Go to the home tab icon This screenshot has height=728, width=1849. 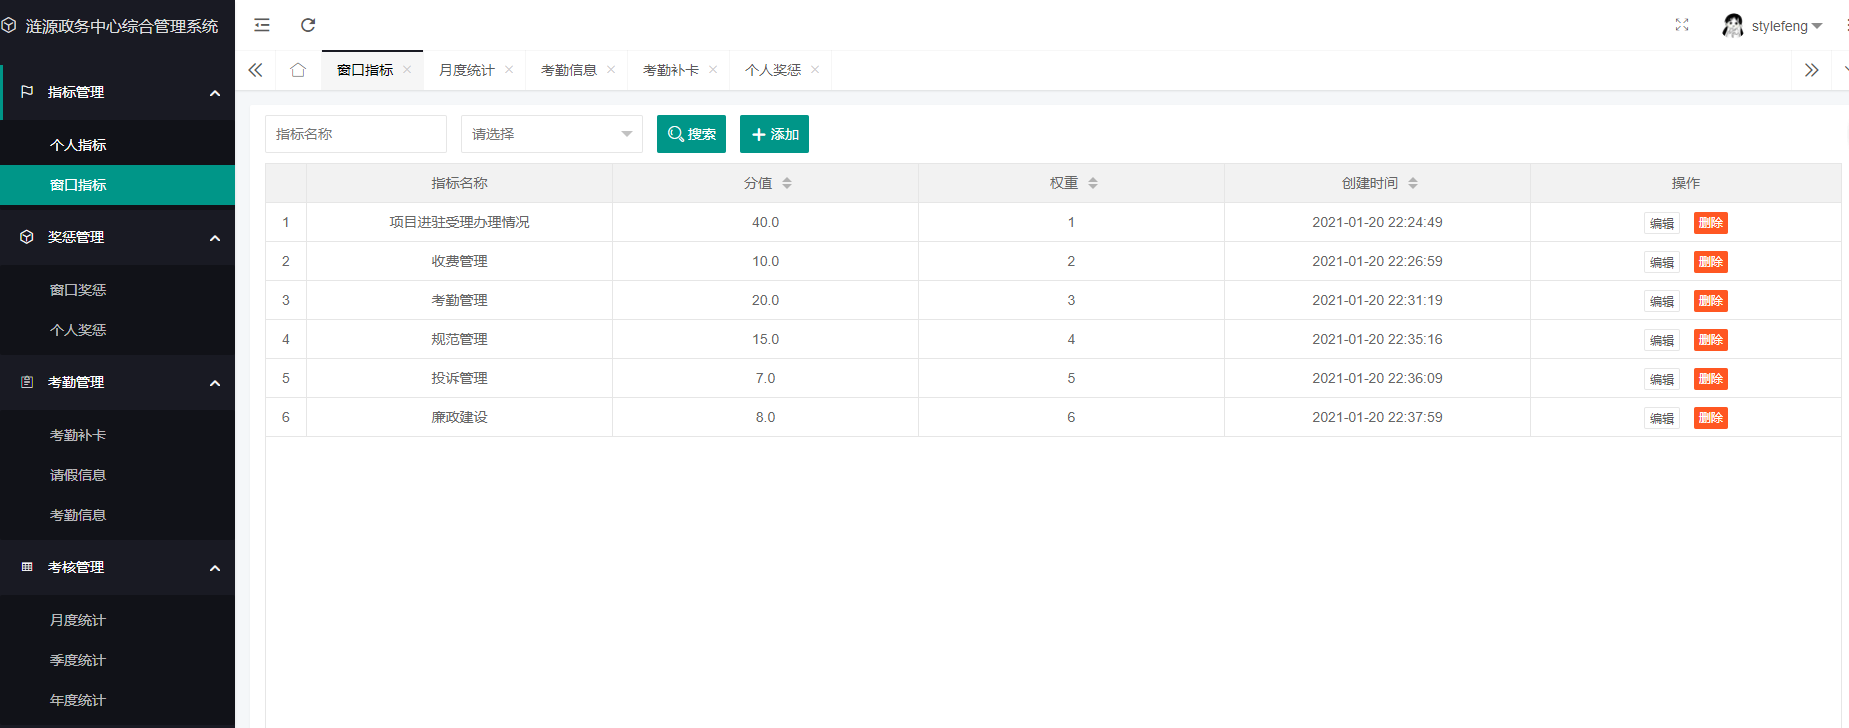(x=298, y=70)
